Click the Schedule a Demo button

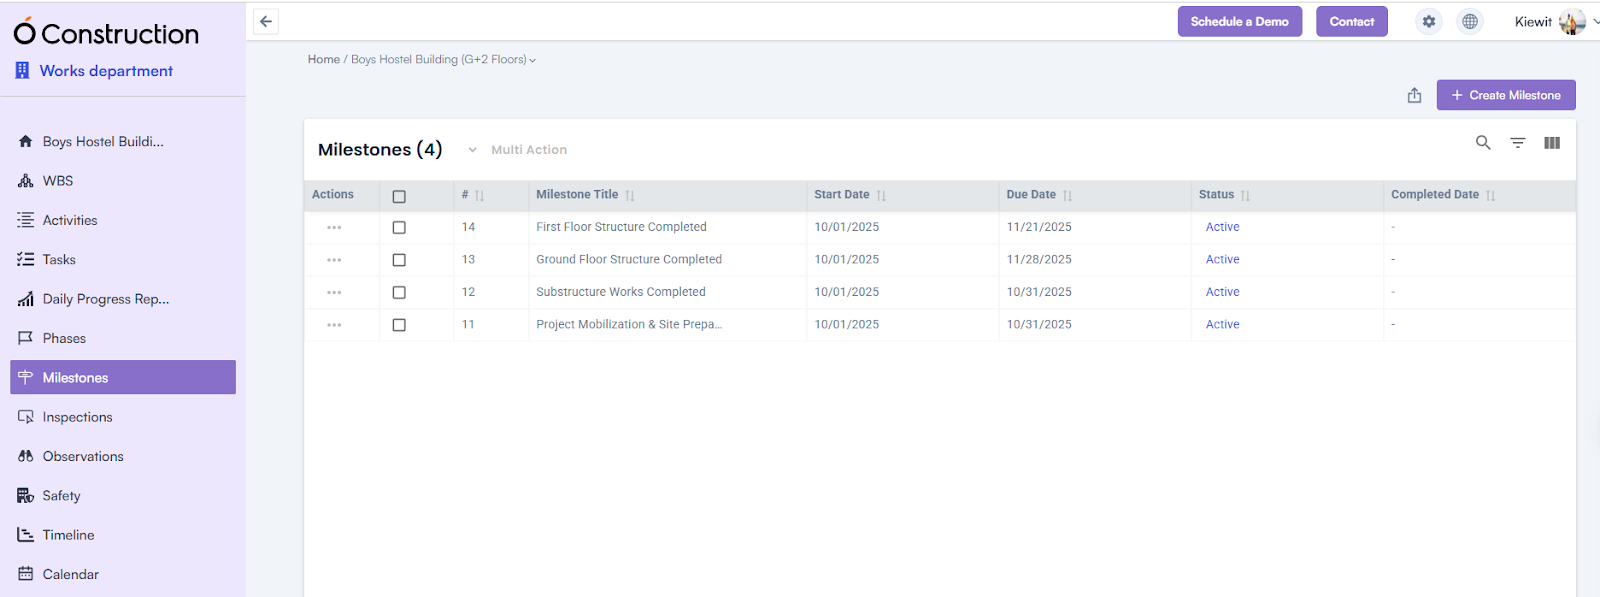(1239, 22)
